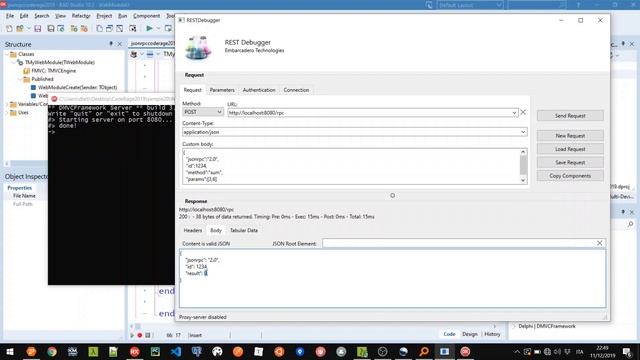This screenshot has width=640, height=360.
Task: Collapse the Published node in Structure
Action: point(20,79)
